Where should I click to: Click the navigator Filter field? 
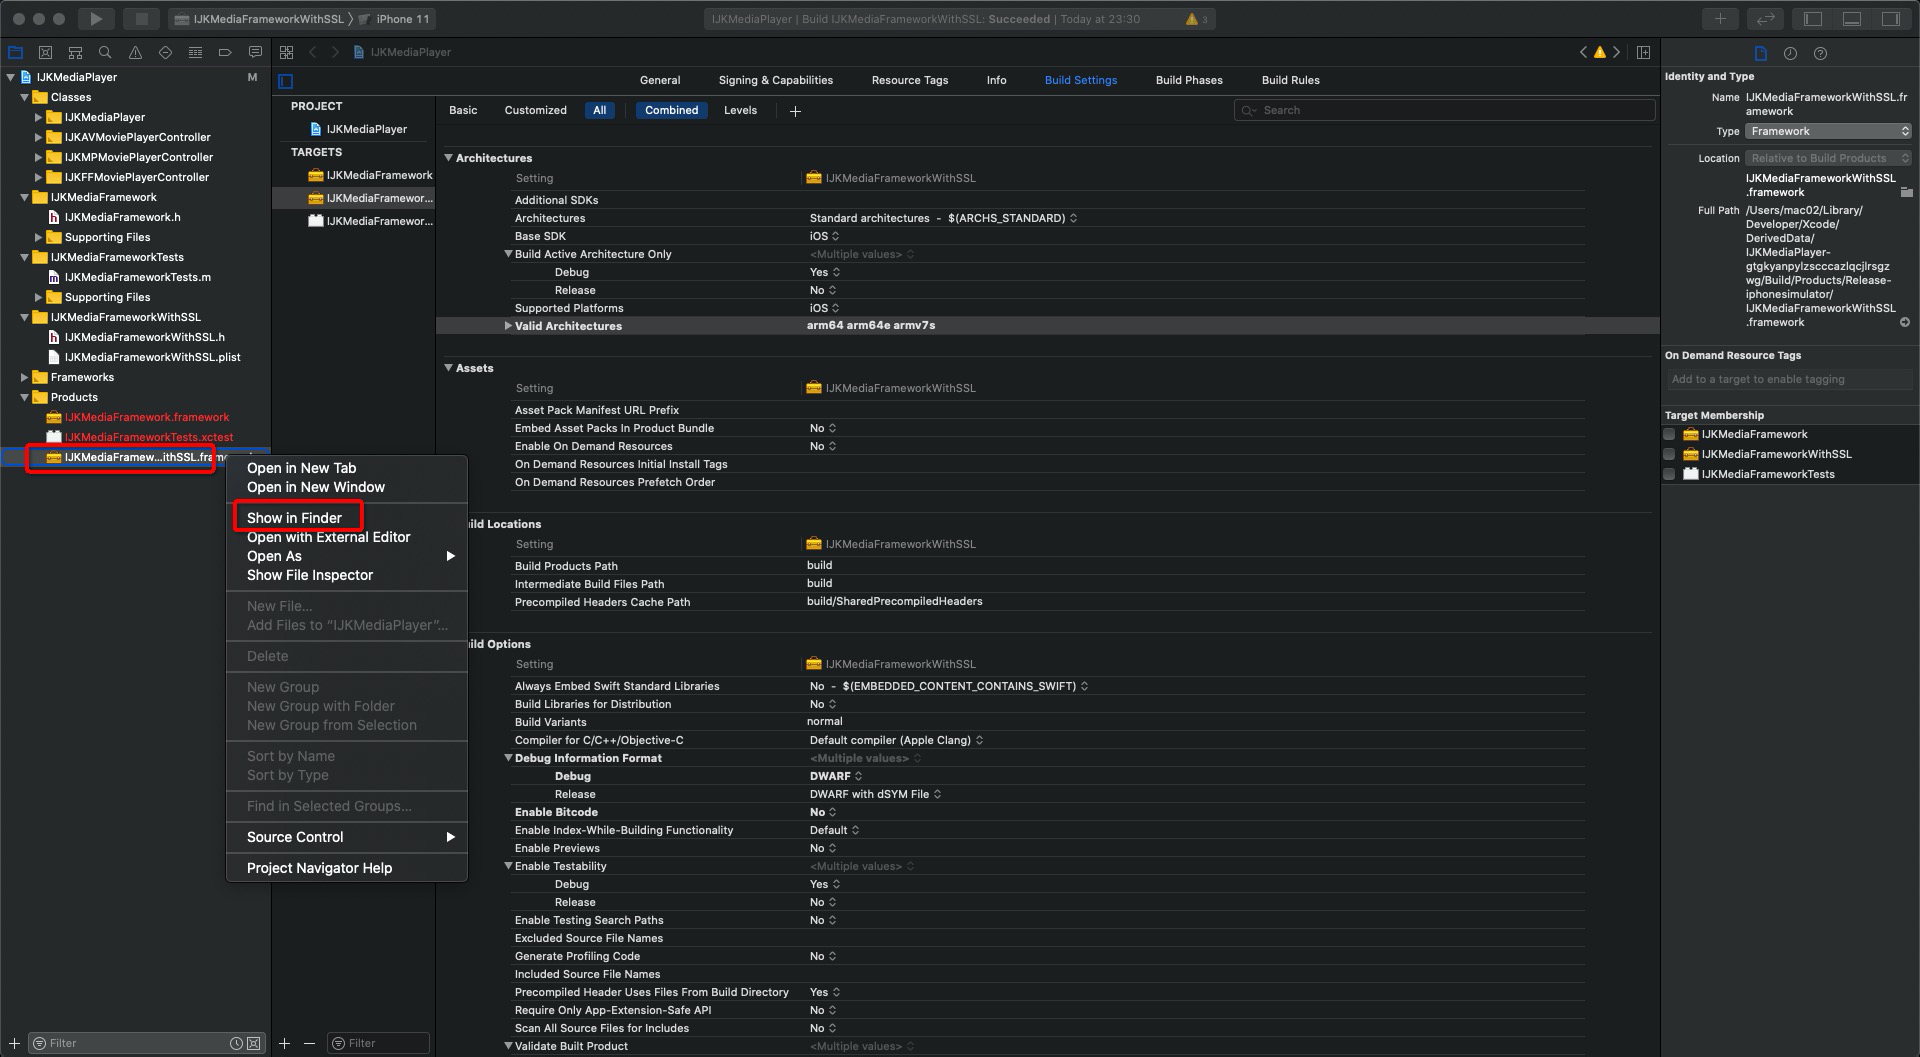146,1043
